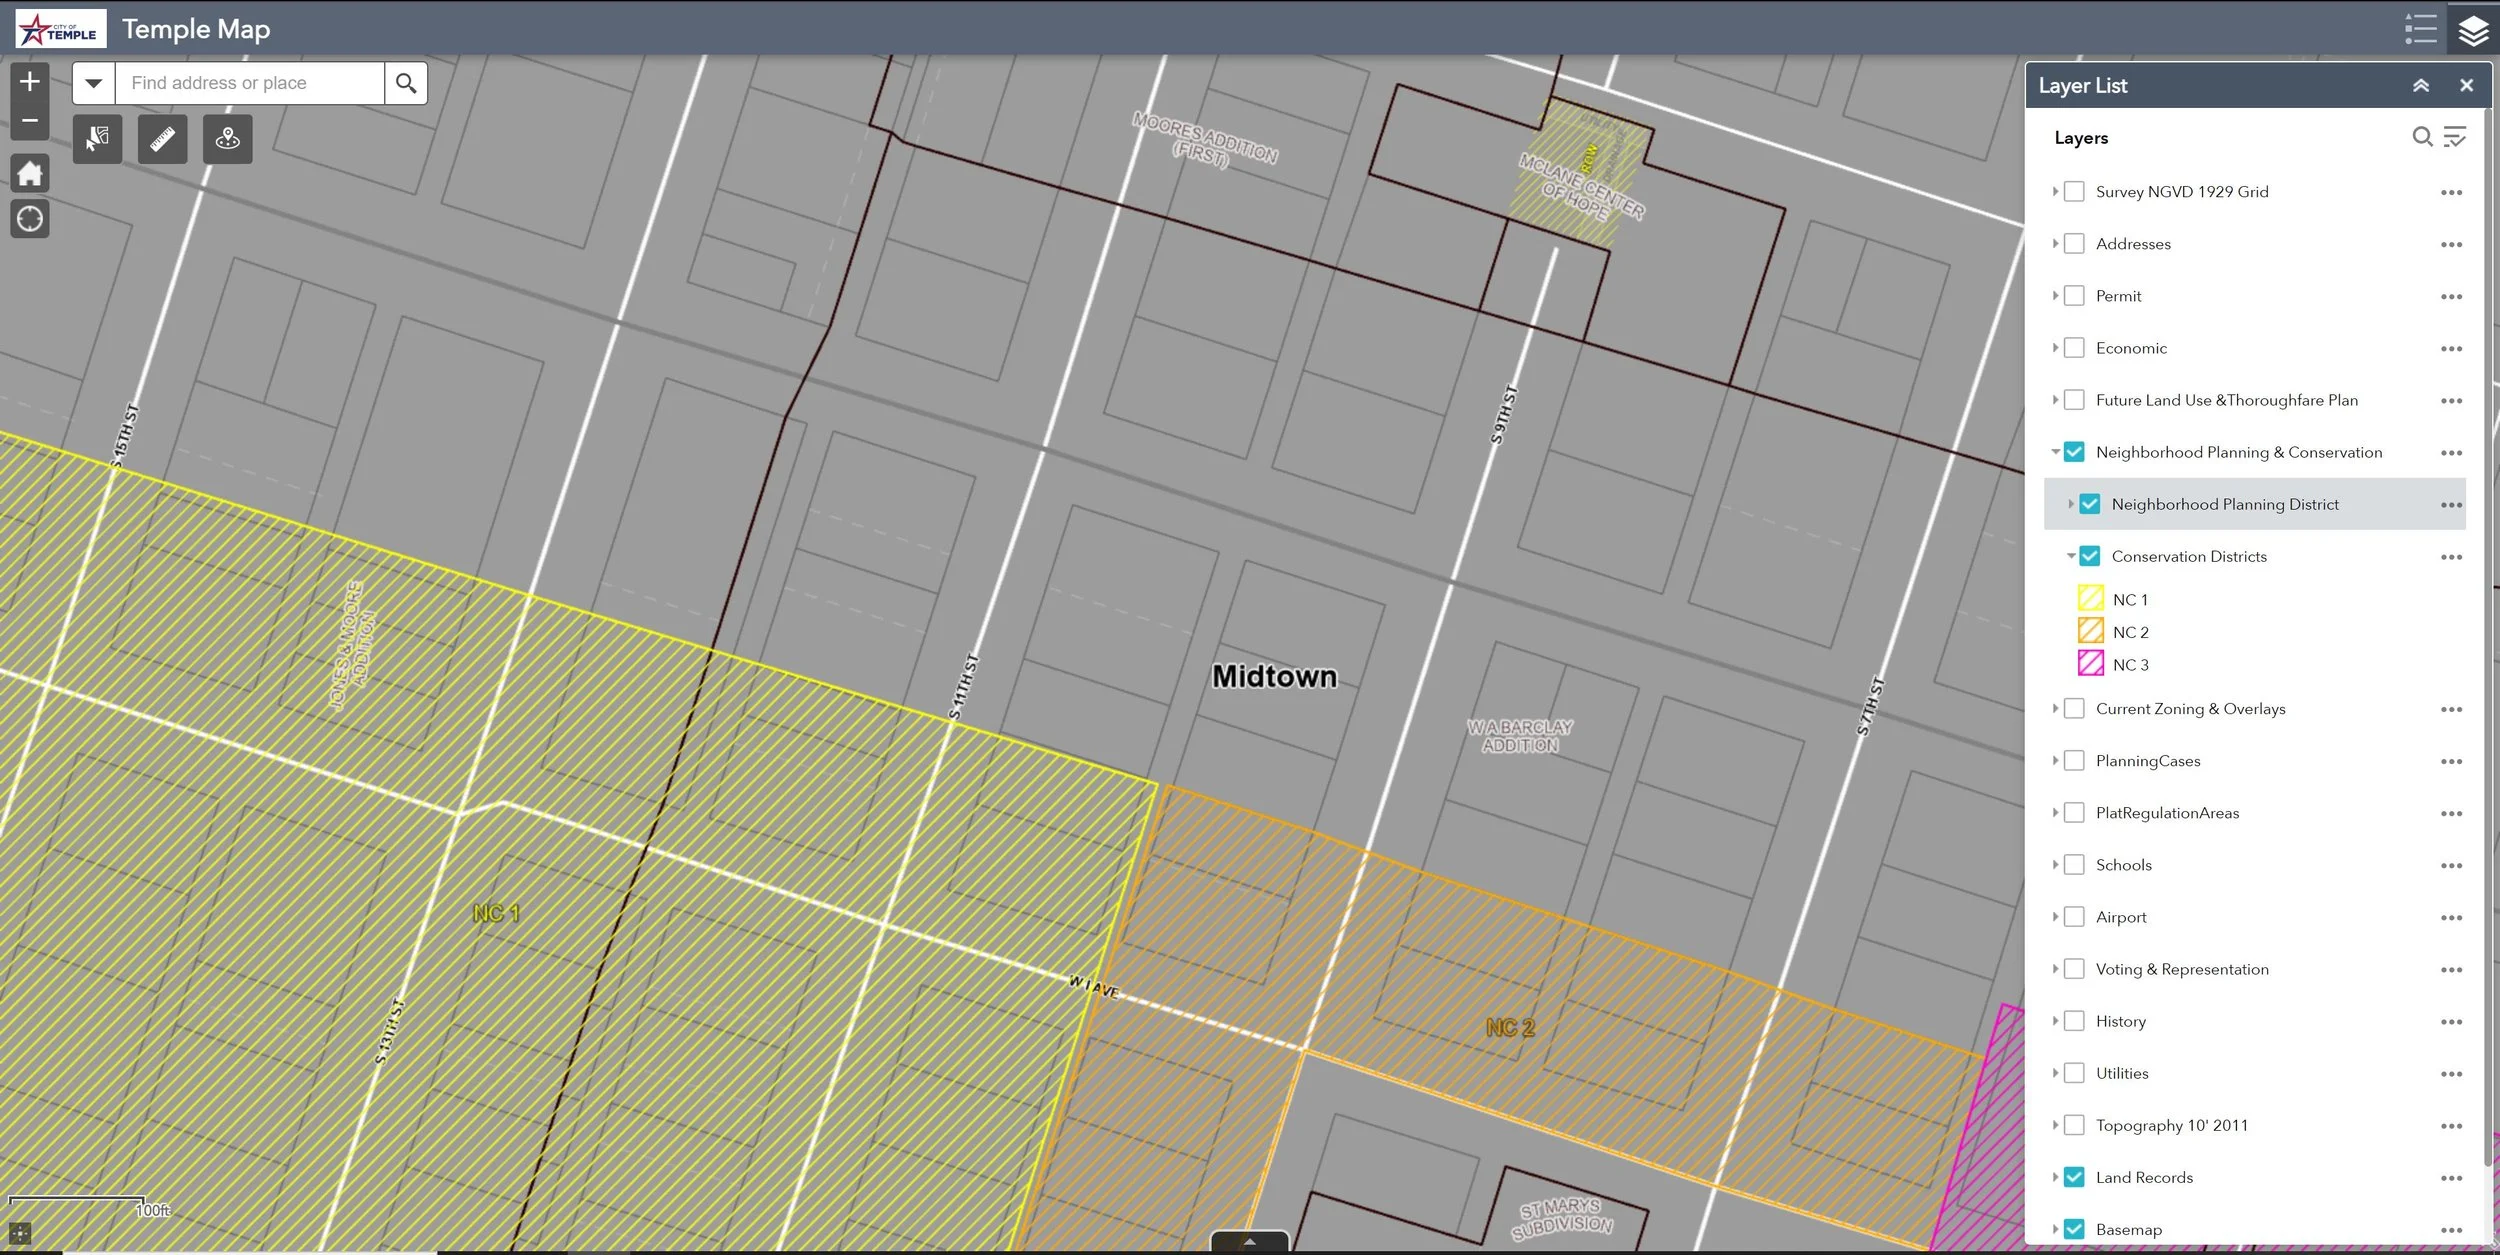2500x1255 pixels.
Task: Open the map legend panel
Action: tap(2421, 29)
